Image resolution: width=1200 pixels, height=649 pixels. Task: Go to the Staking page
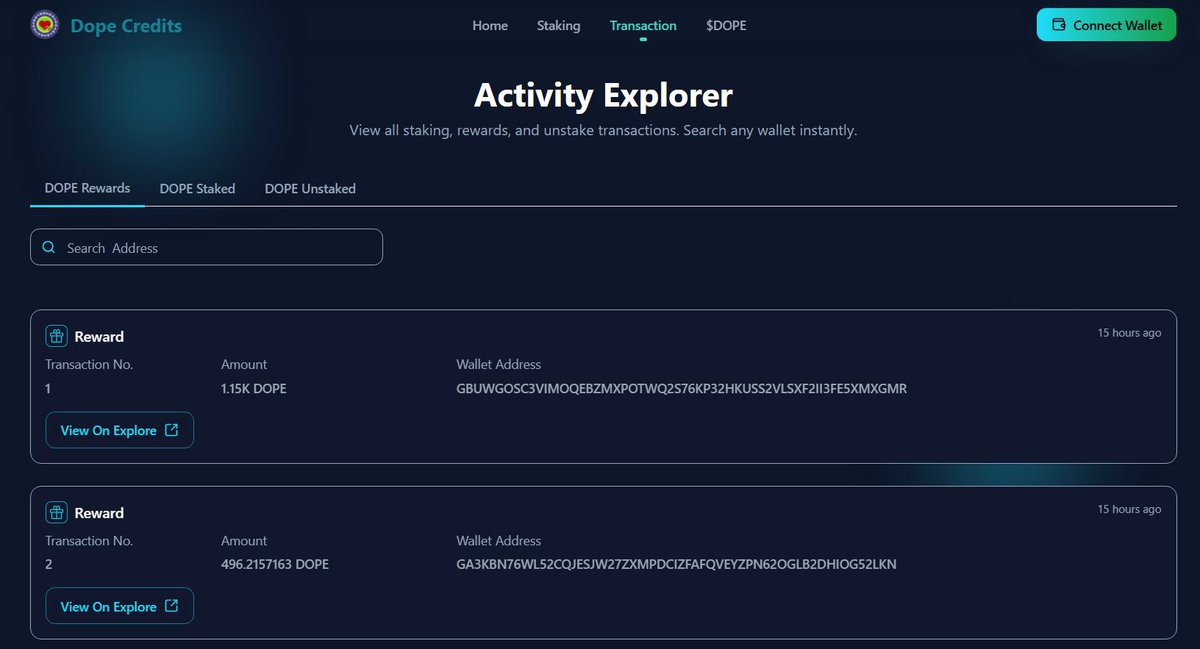pyautogui.click(x=558, y=25)
